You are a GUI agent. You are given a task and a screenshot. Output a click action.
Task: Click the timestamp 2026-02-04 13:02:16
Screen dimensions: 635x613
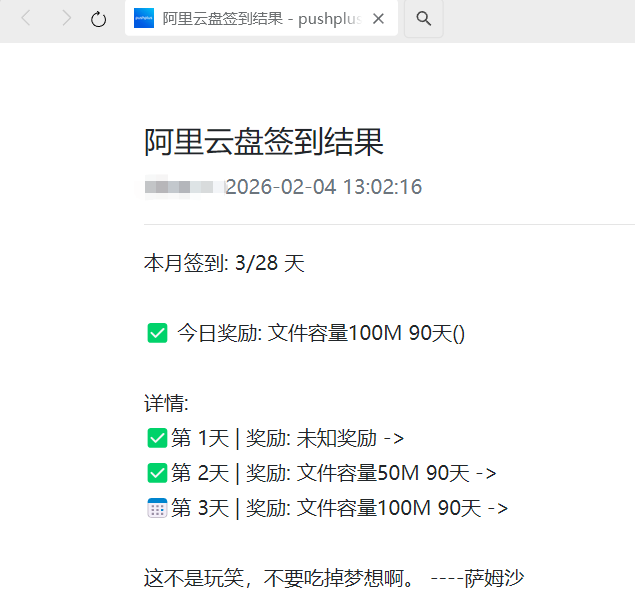324,187
